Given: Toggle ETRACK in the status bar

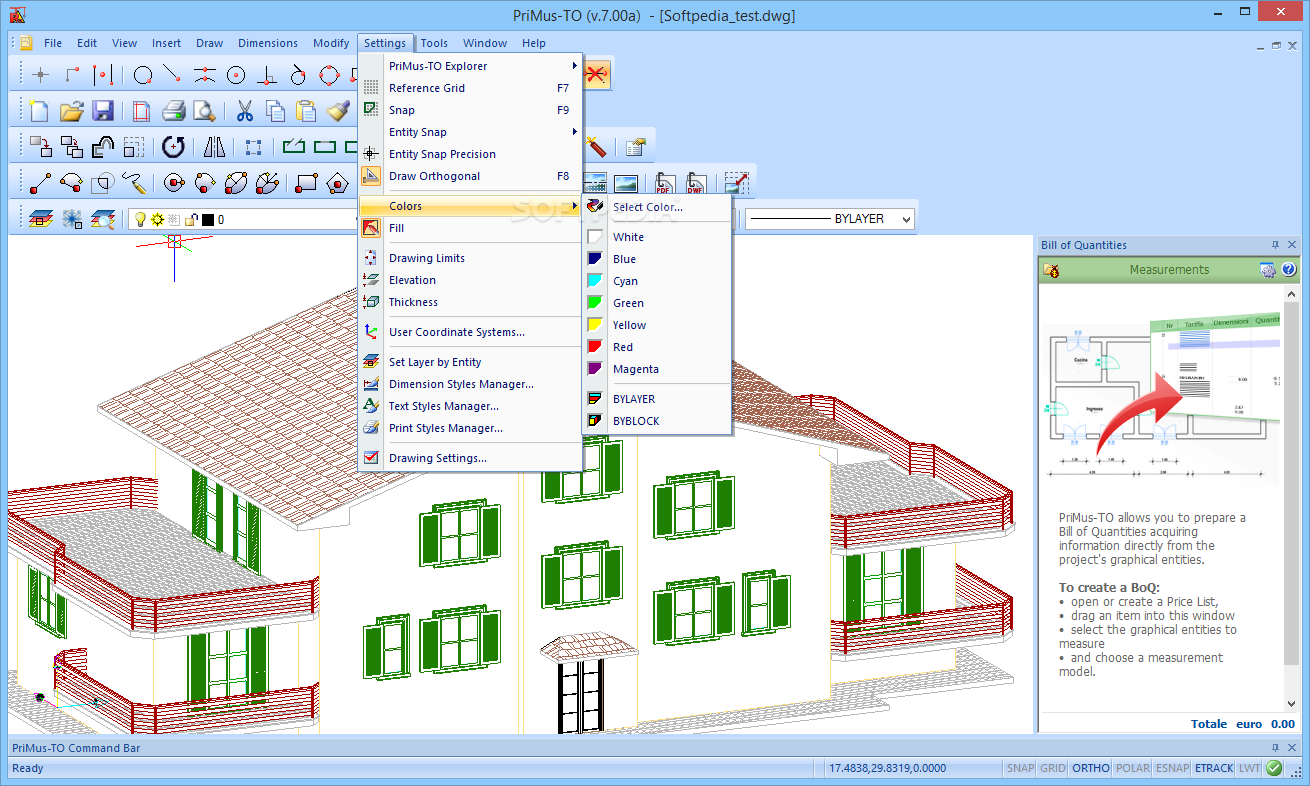Looking at the screenshot, I should click(x=1214, y=768).
